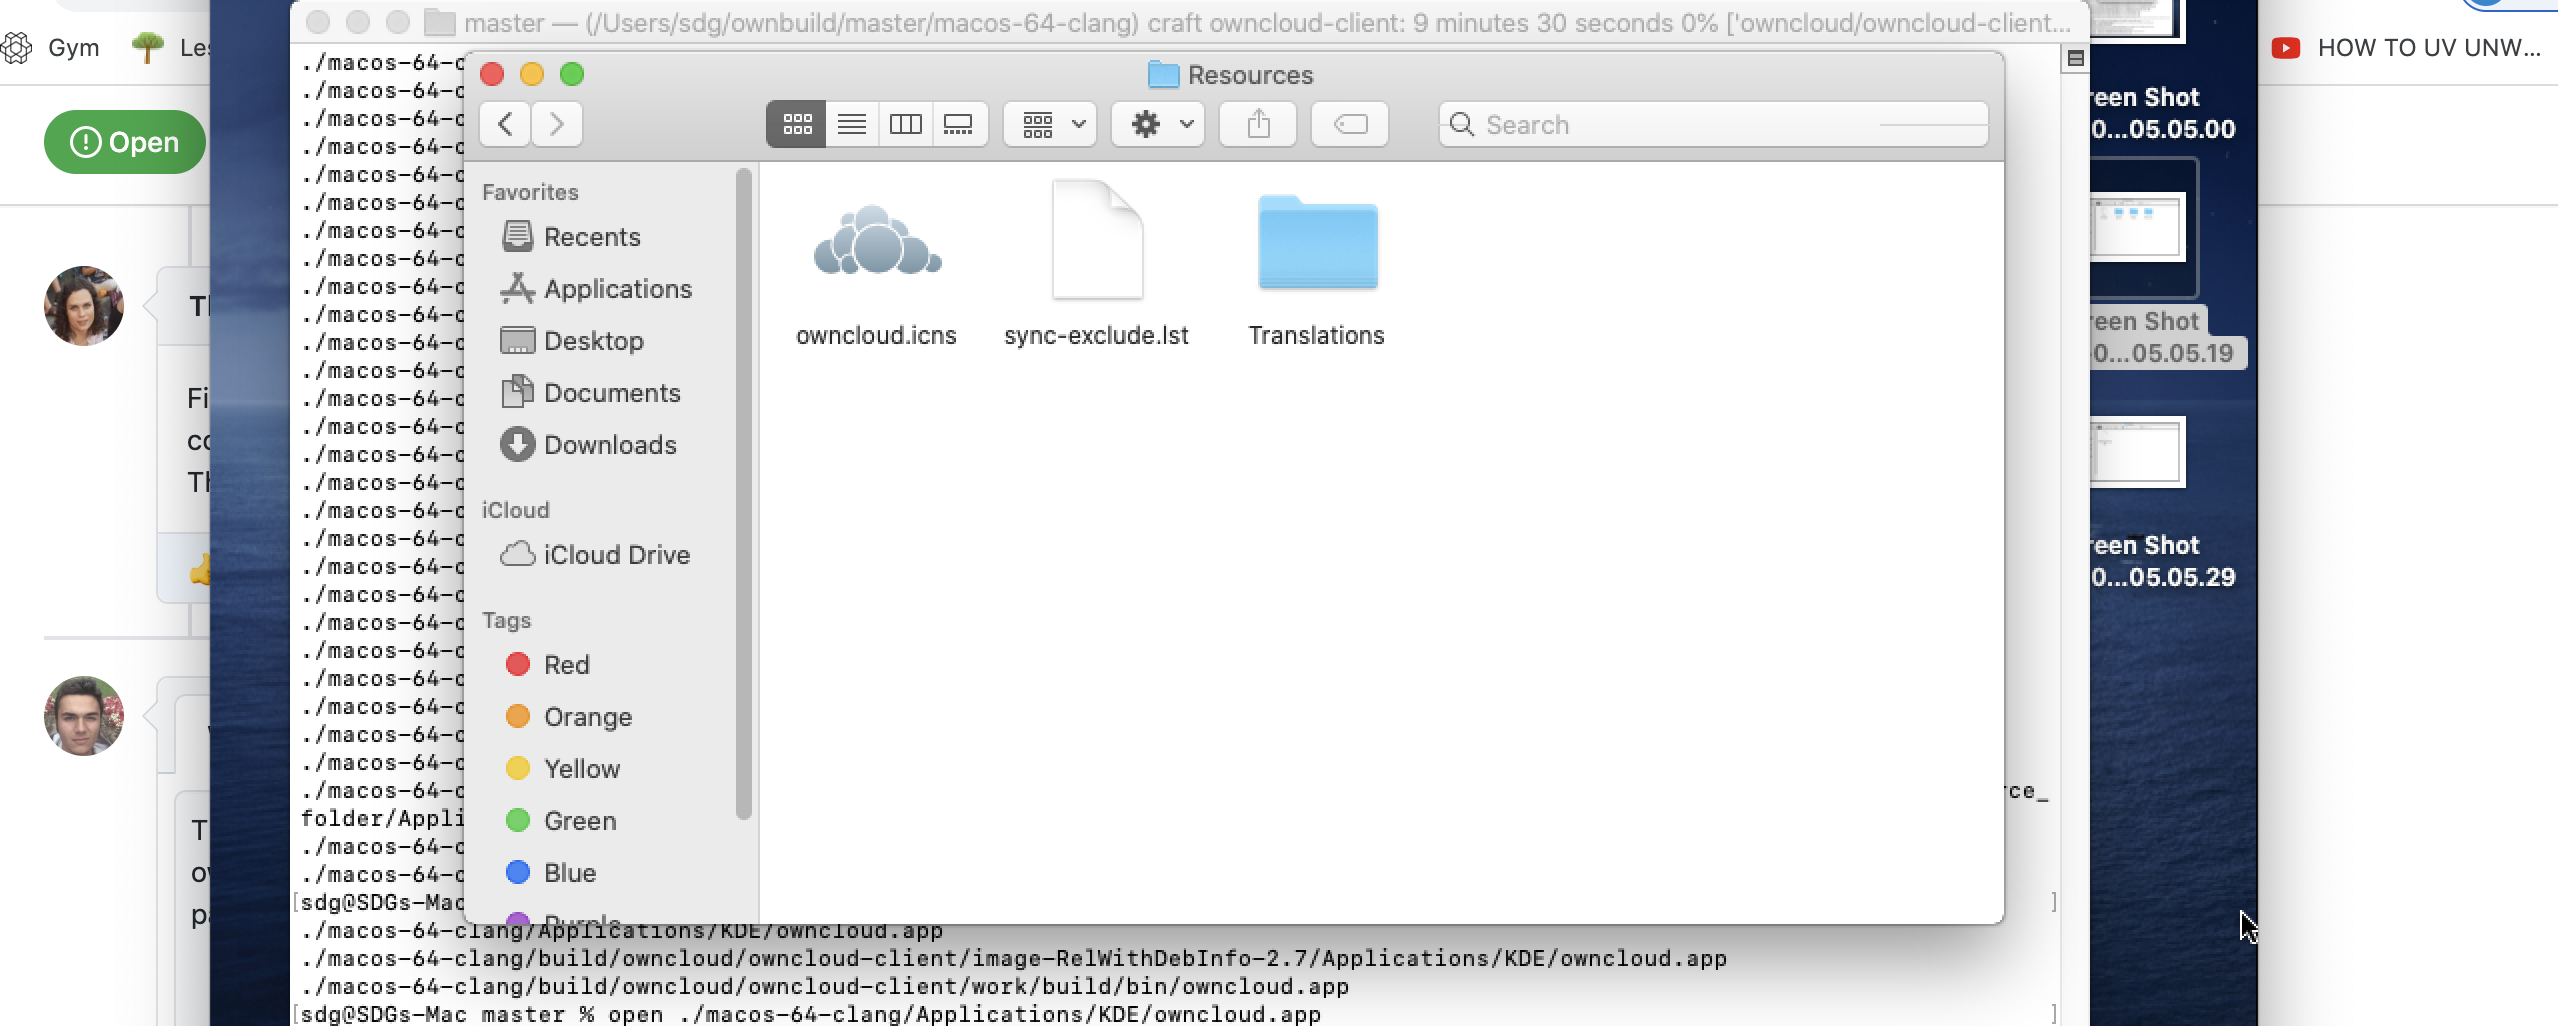Viewport: 2558px width, 1026px height.
Task: Close the Resources Finder window
Action: click(x=492, y=74)
